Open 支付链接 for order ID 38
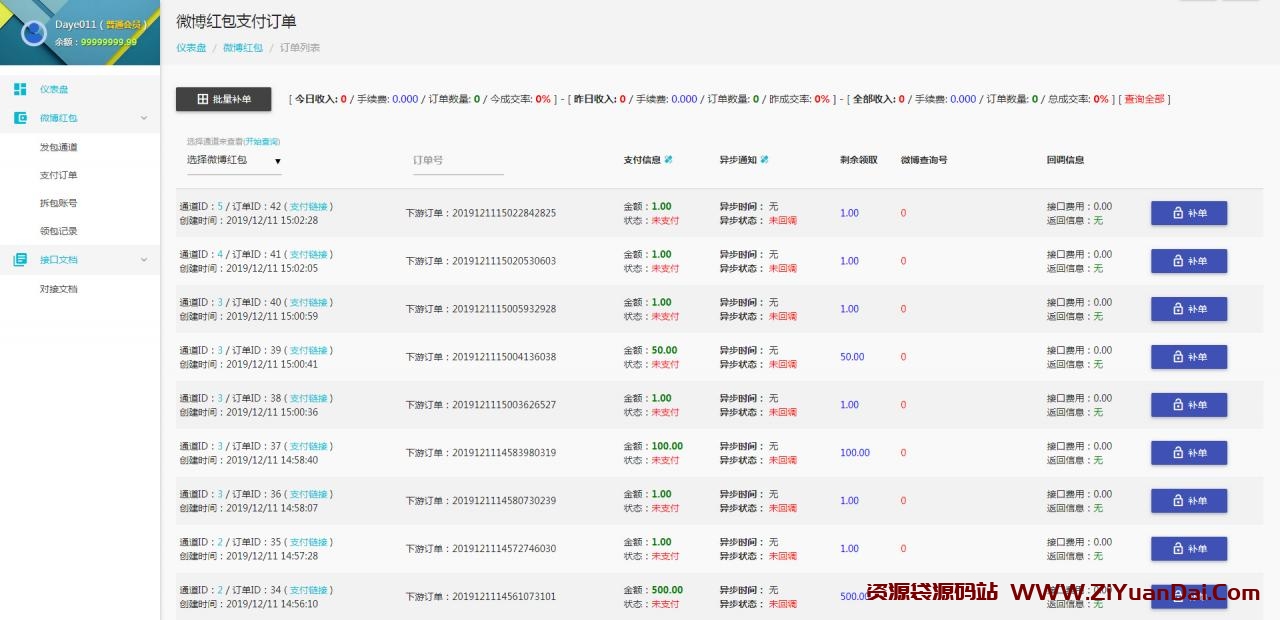 pos(309,399)
